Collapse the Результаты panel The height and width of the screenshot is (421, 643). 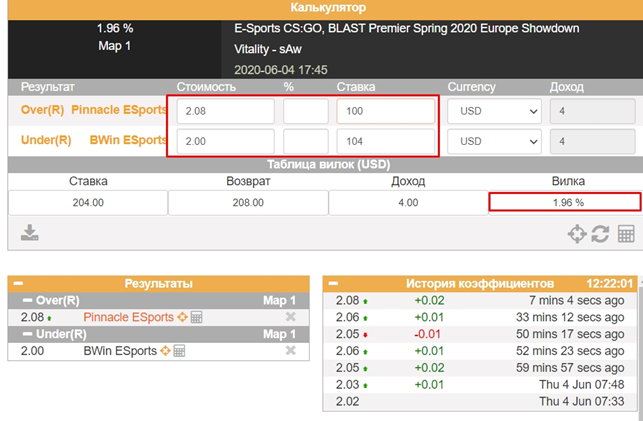click(x=17, y=284)
